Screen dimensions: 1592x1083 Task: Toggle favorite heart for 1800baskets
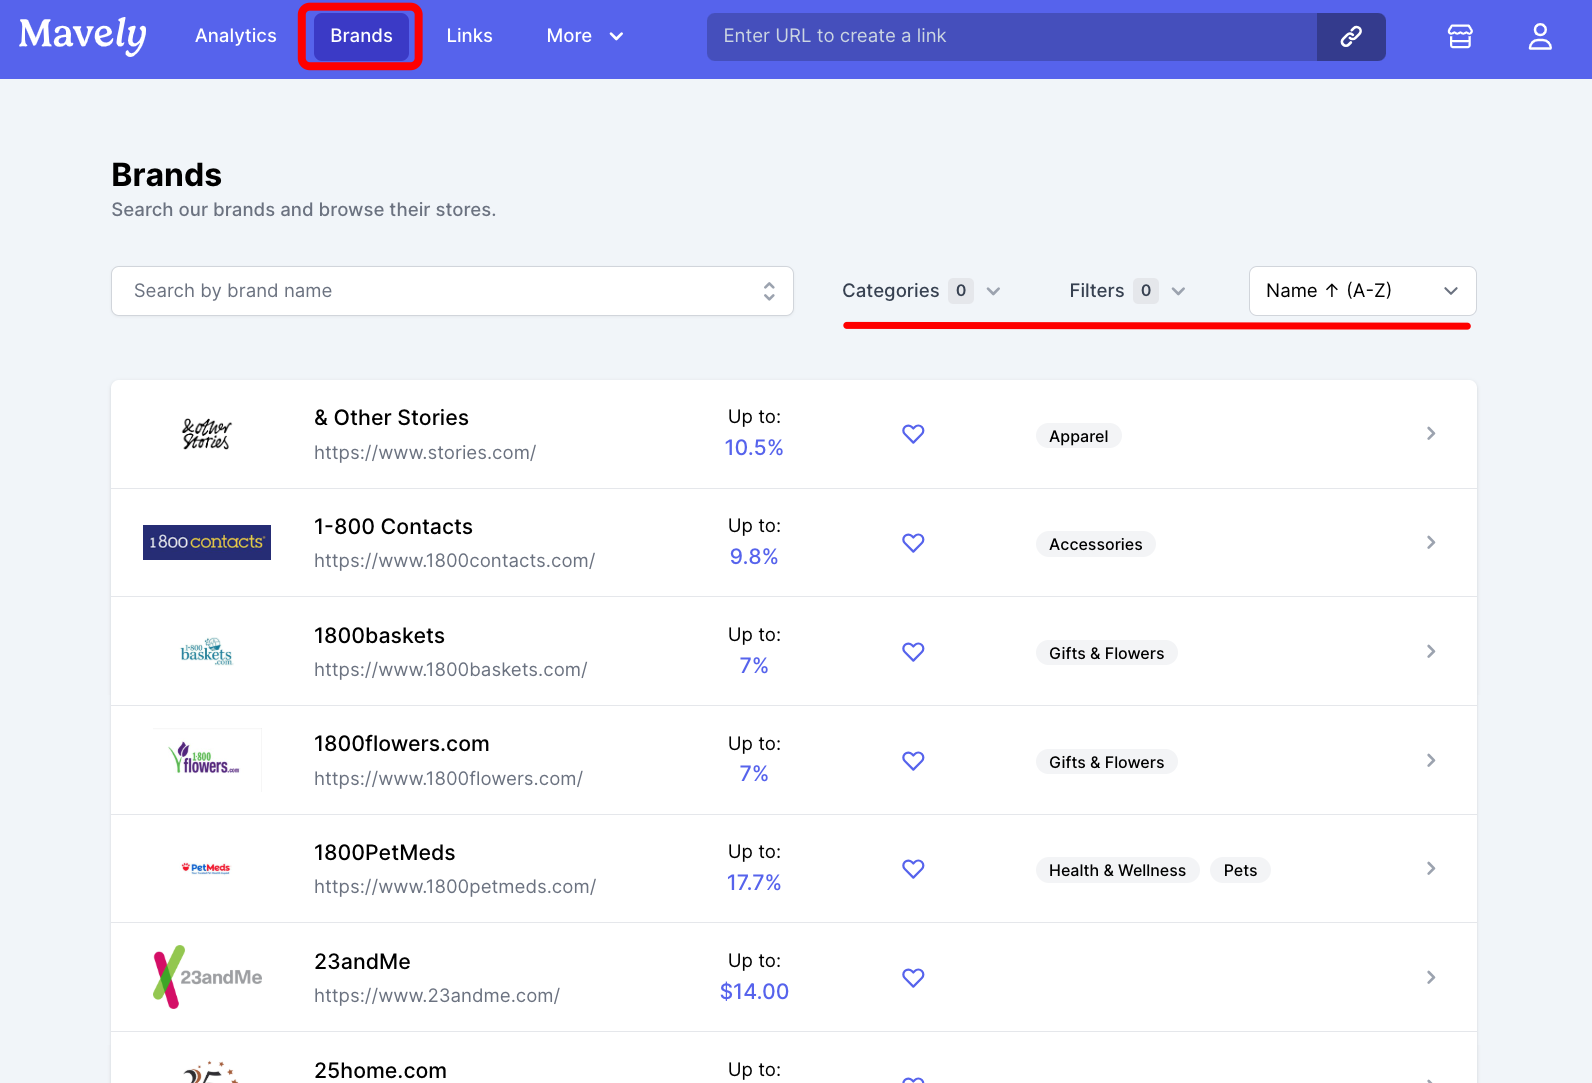point(913,652)
